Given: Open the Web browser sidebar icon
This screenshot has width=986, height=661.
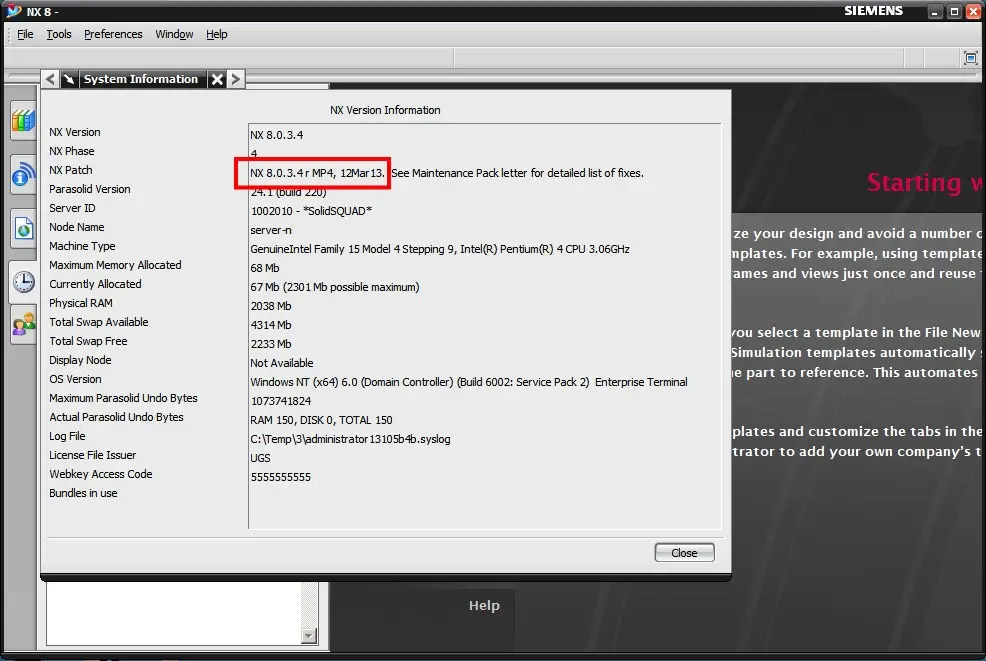Looking at the screenshot, I should (23, 229).
